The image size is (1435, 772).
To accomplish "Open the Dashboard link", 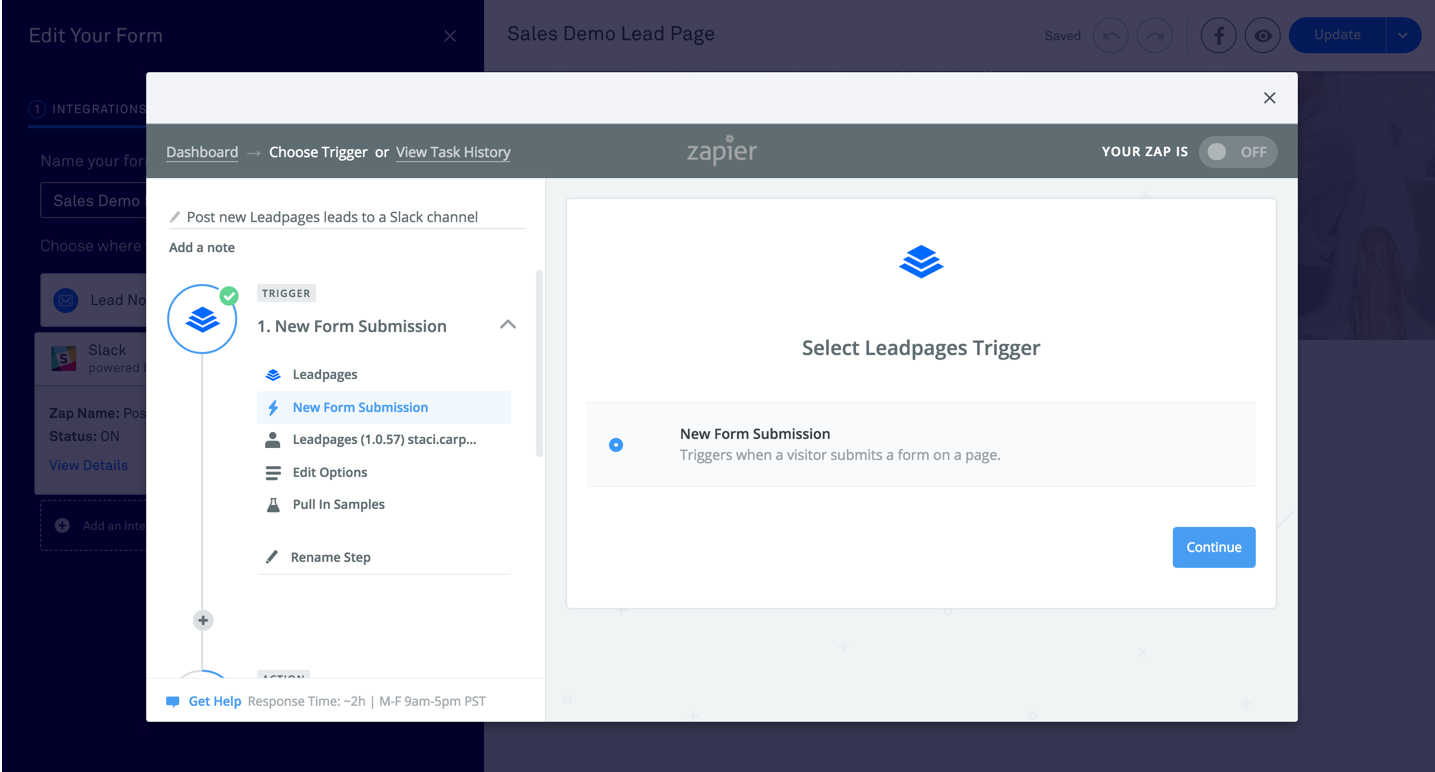I will pos(202,152).
